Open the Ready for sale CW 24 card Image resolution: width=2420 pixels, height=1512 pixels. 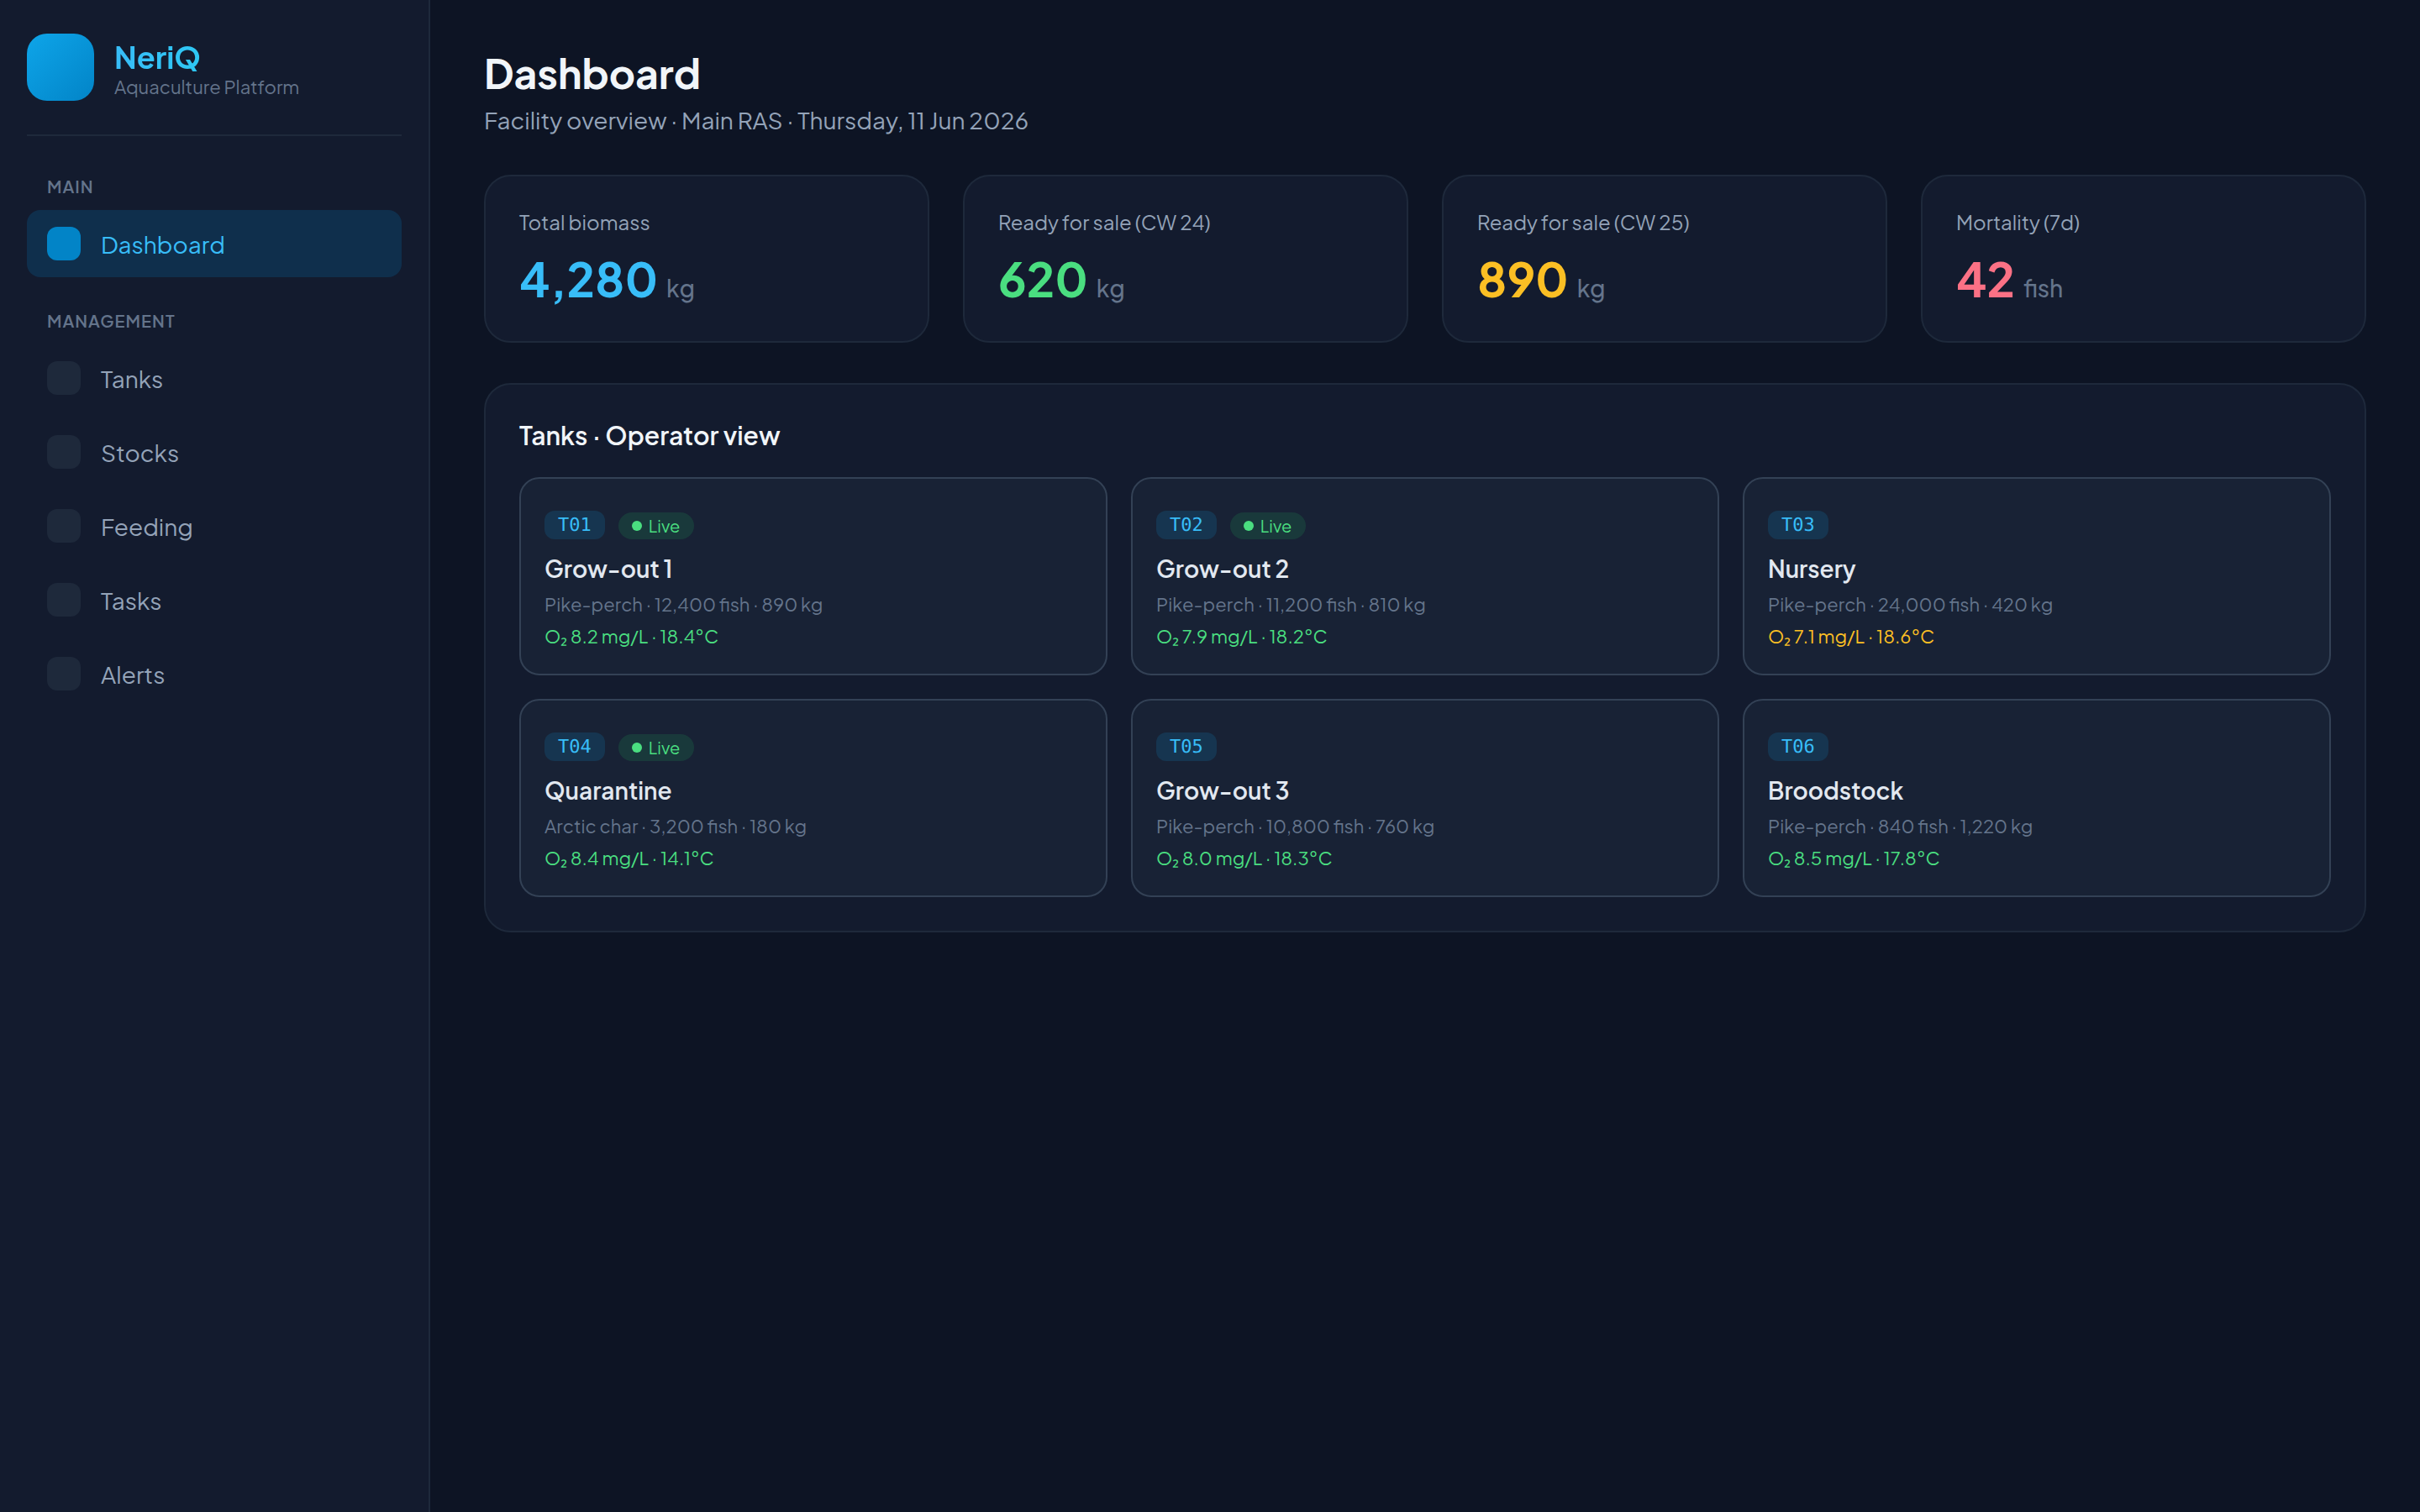[1185, 259]
